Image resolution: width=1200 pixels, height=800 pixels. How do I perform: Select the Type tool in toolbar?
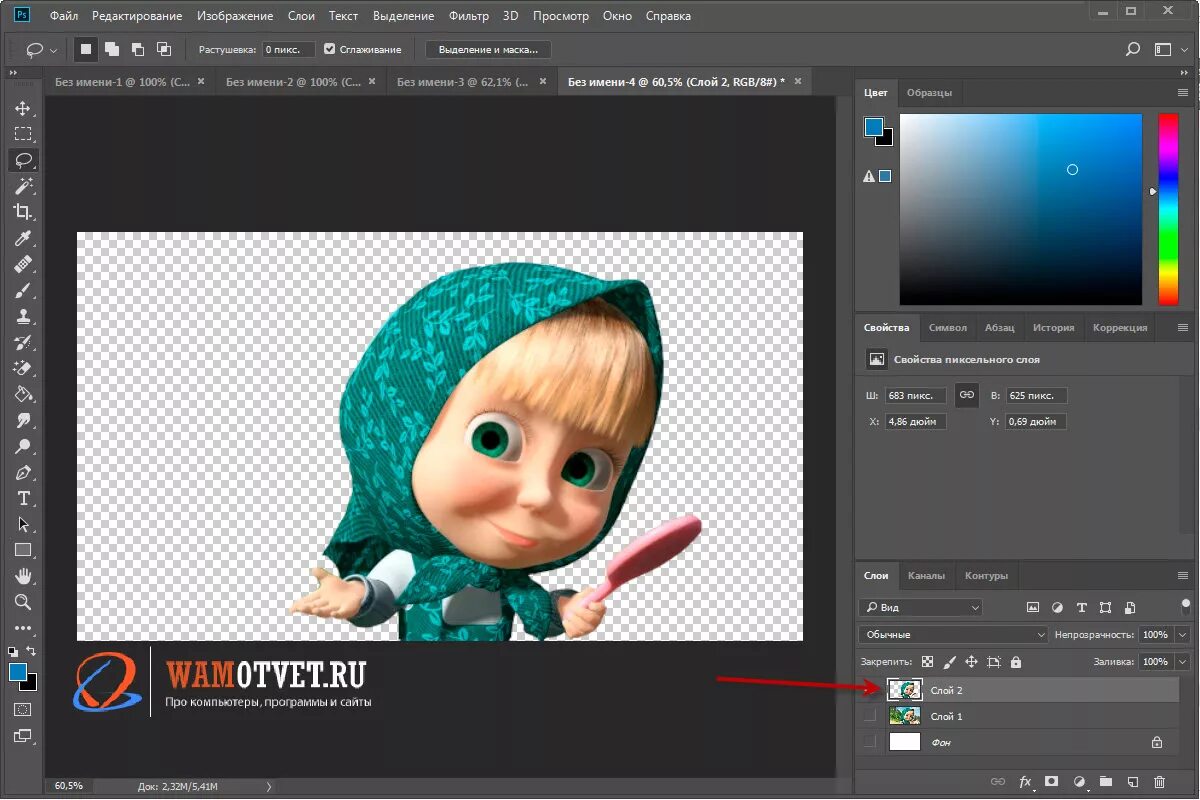tap(23, 498)
